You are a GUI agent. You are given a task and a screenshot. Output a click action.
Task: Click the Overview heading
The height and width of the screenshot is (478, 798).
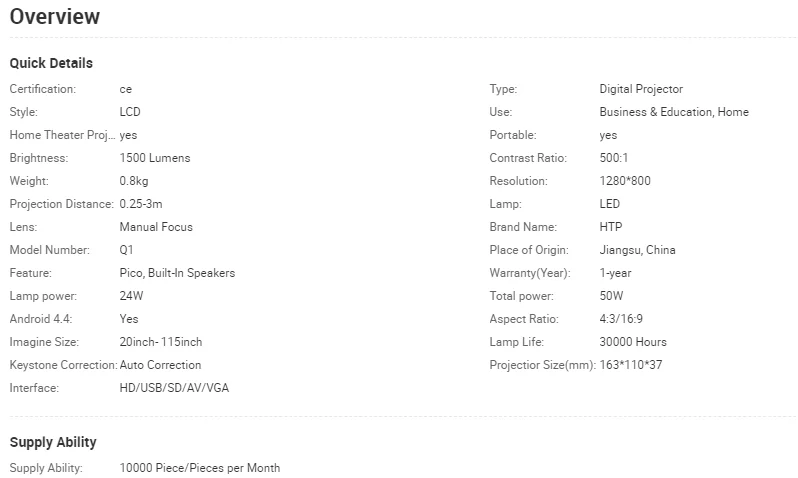coord(55,17)
